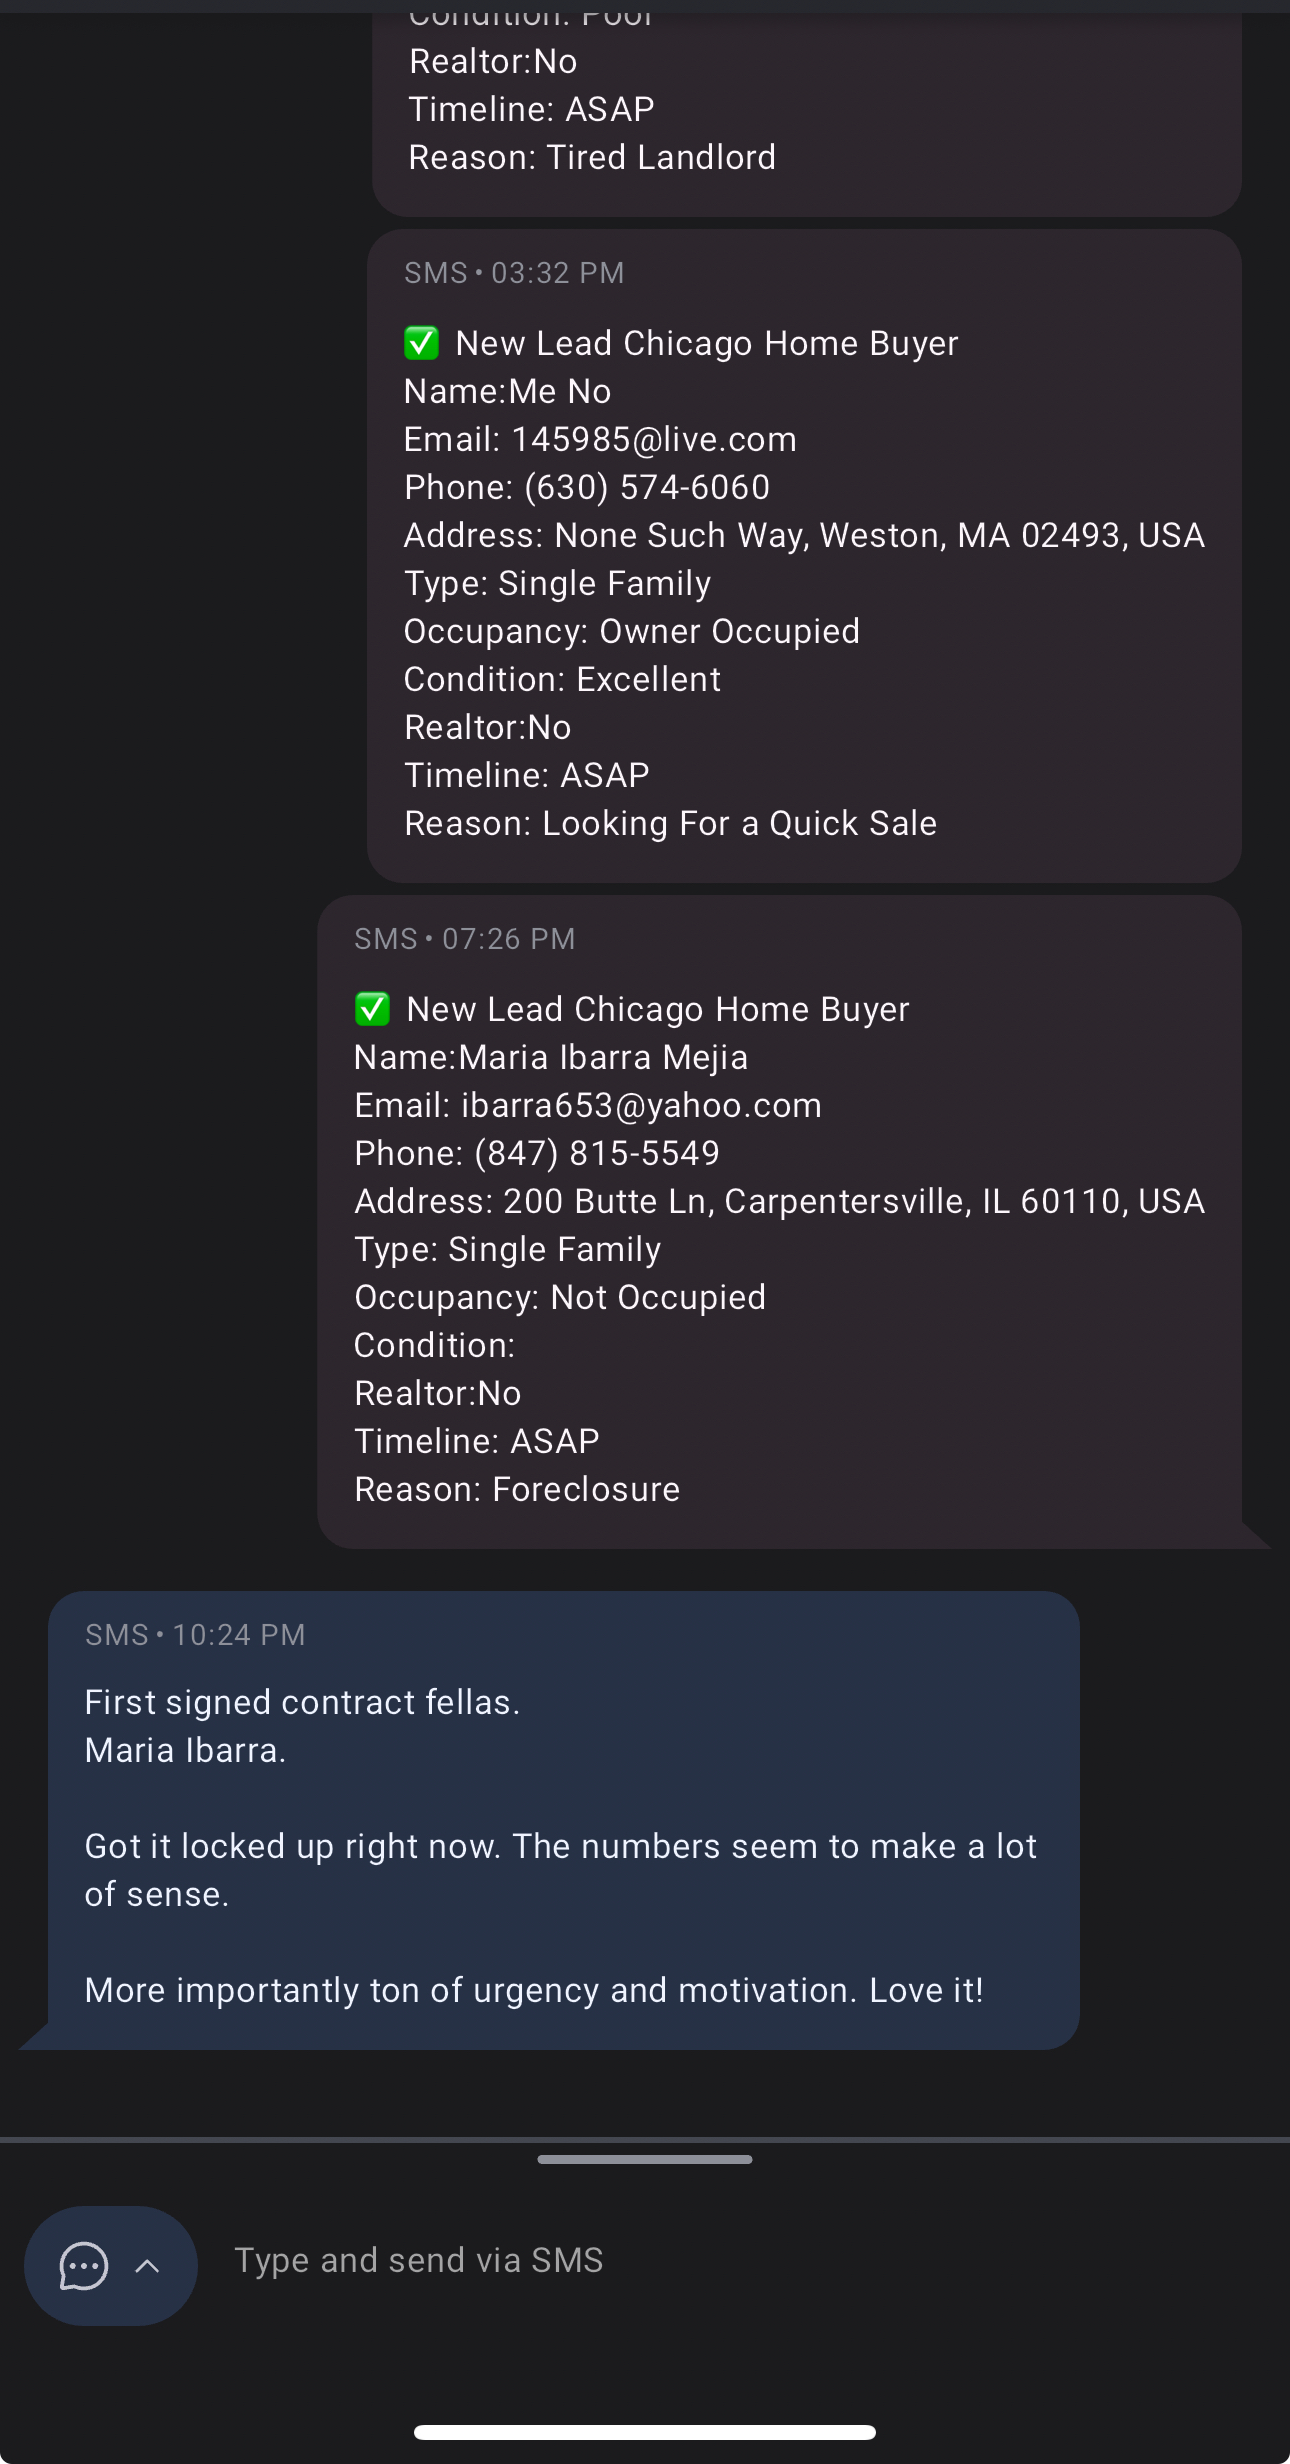
Task: Tap the SMS 03:32 PM timestamp
Action: click(x=514, y=273)
